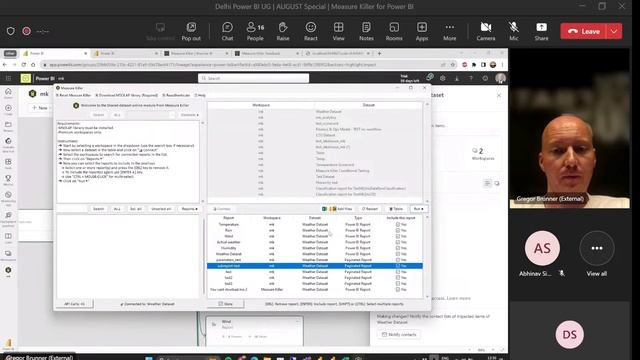This screenshot has width=640, height=360.
Task: Click Gregor Brunner's video tile
Action: 569,129
